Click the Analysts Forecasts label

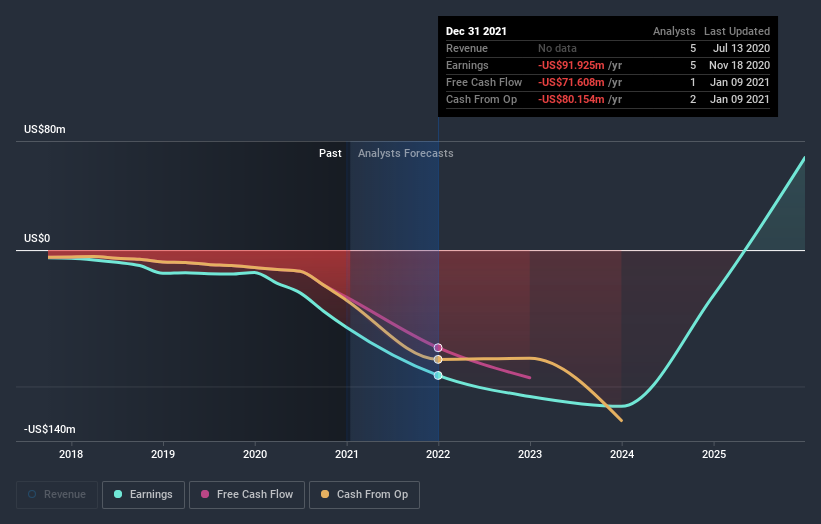point(406,153)
